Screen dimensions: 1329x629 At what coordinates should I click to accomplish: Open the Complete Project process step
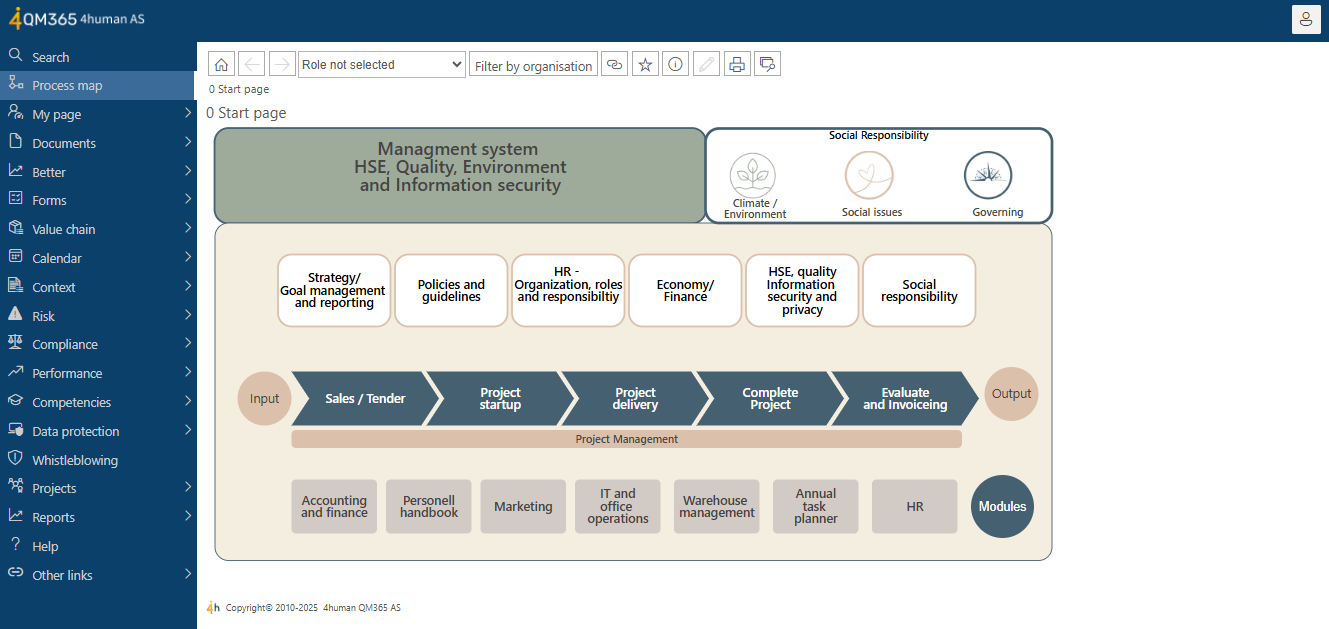point(770,399)
